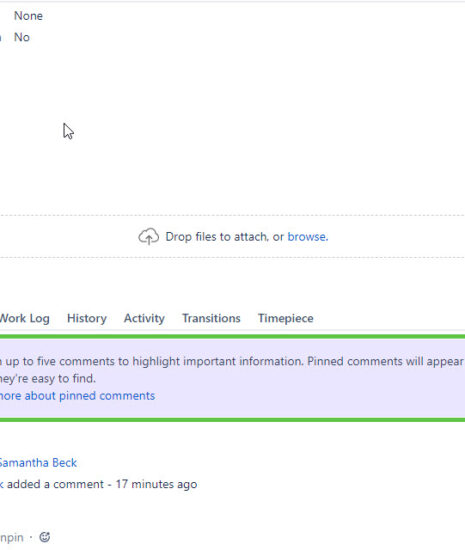Open the emoji reaction picker icon
465x550 pixels.
[45, 537]
